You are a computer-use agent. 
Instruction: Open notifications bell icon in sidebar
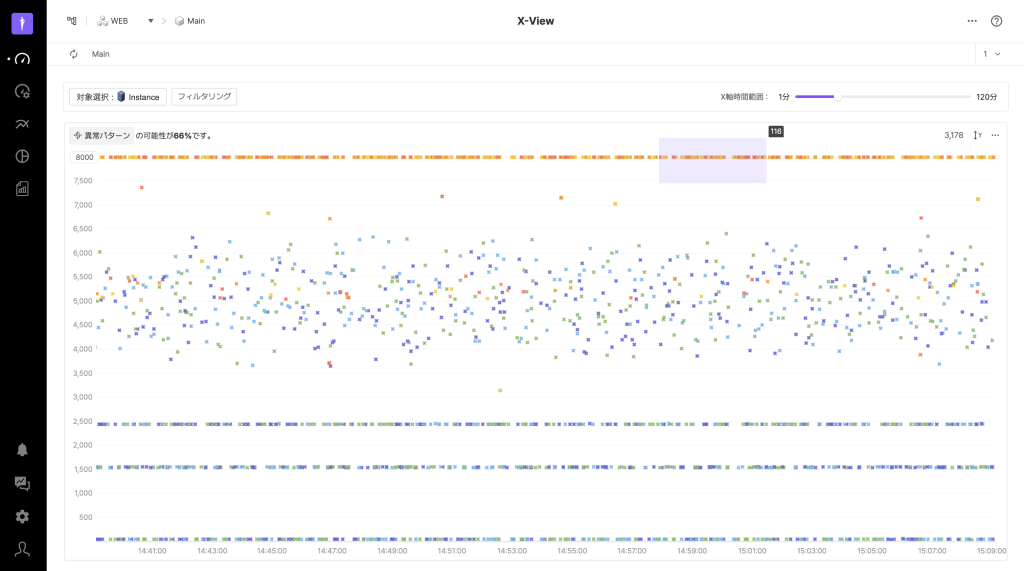(22, 450)
